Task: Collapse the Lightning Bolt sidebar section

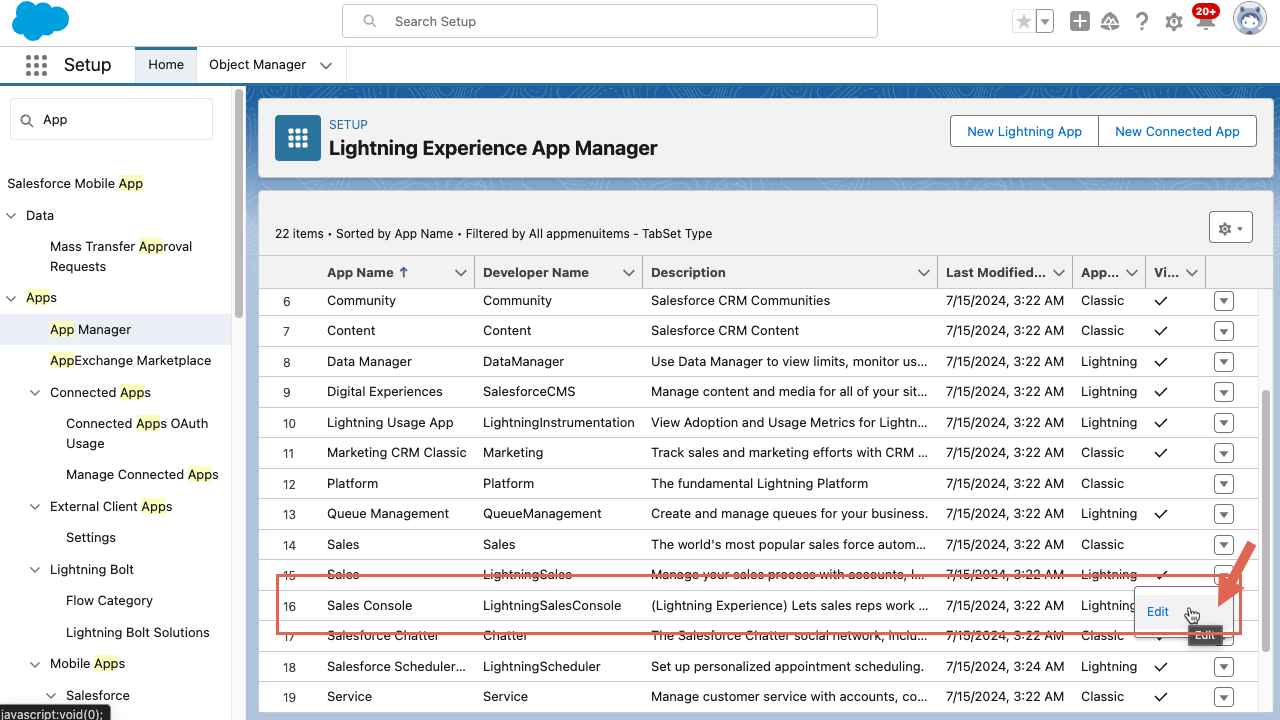Action: (x=36, y=570)
